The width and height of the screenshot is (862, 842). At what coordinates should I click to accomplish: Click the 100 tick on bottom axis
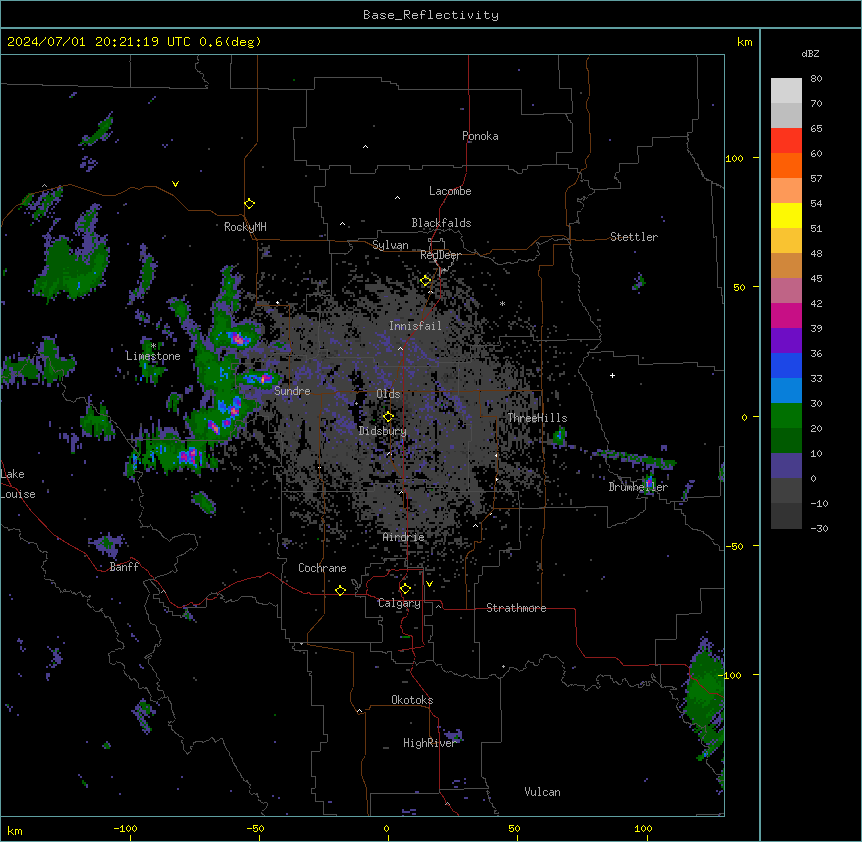pos(643,828)
